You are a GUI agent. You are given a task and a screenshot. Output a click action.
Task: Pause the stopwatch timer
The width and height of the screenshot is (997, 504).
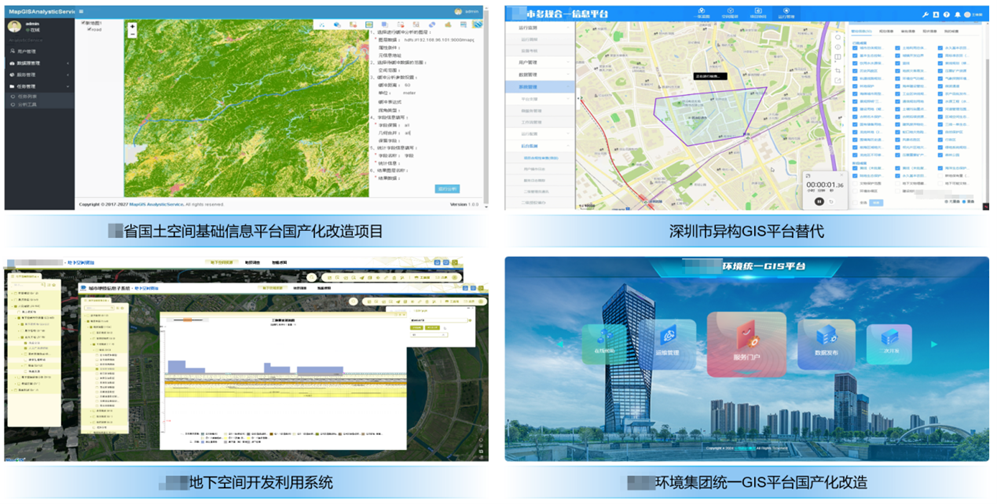[818, 200]
